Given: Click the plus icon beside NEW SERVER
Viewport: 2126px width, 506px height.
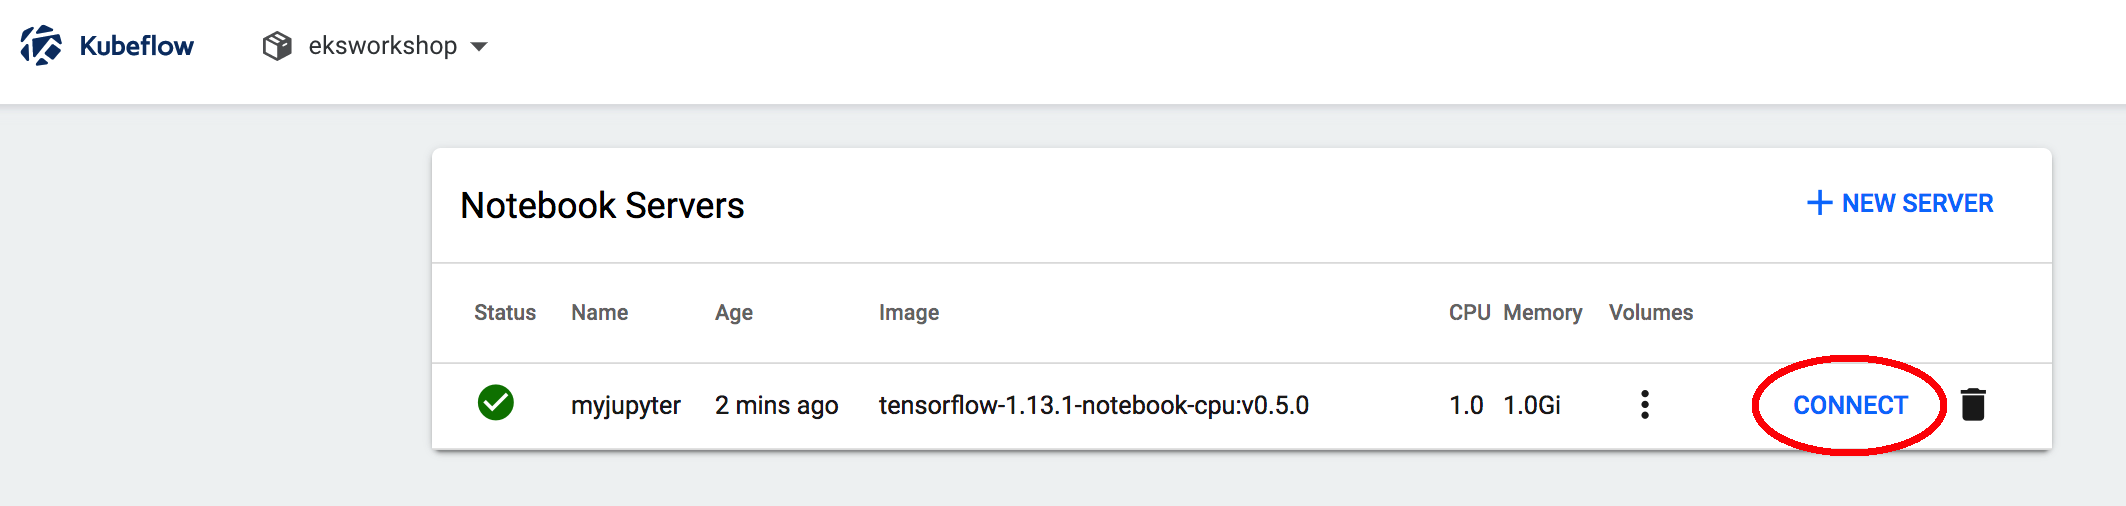Looking at the screenshot, I should (x=1819, y=203).
